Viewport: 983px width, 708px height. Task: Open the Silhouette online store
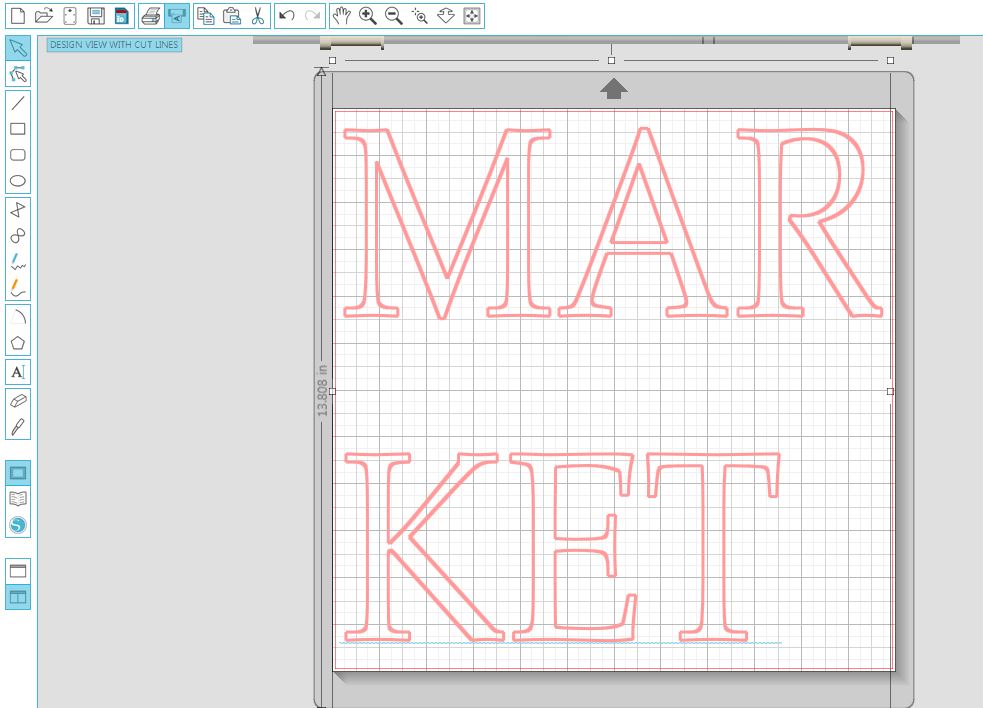(x=18, y=525)
